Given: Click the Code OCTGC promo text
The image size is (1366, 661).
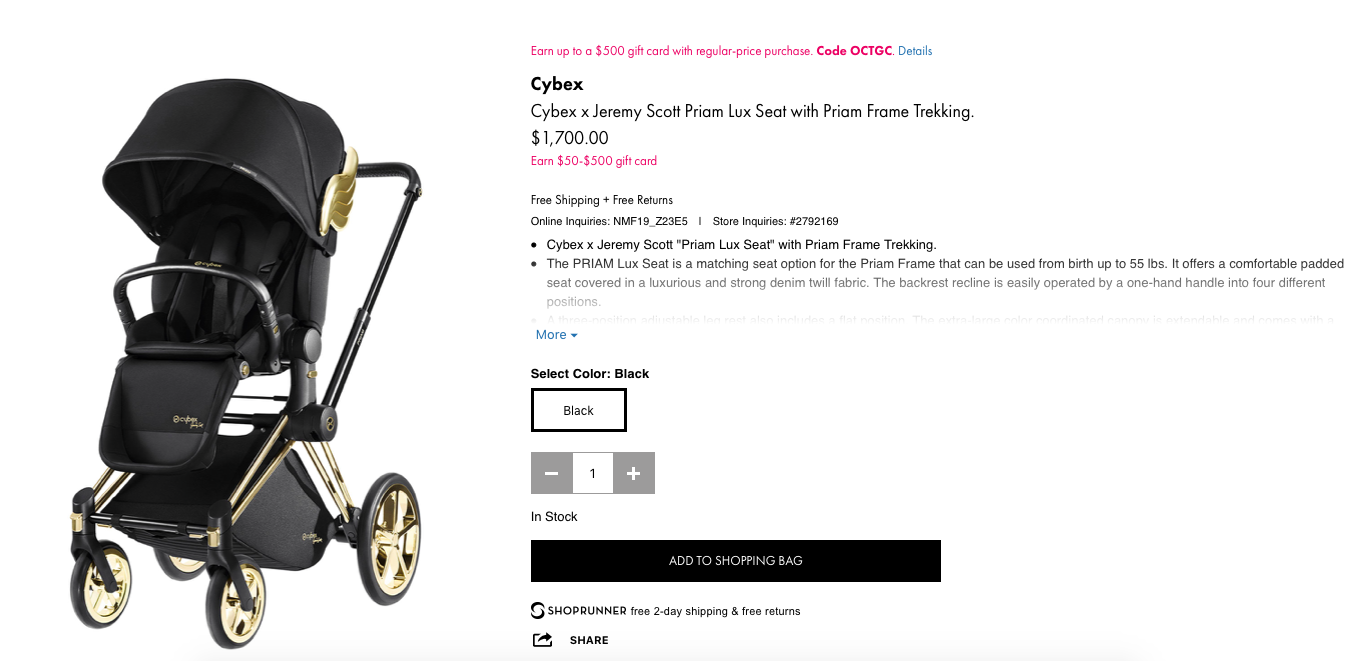Looking at the screenshot, I should 853,51.
